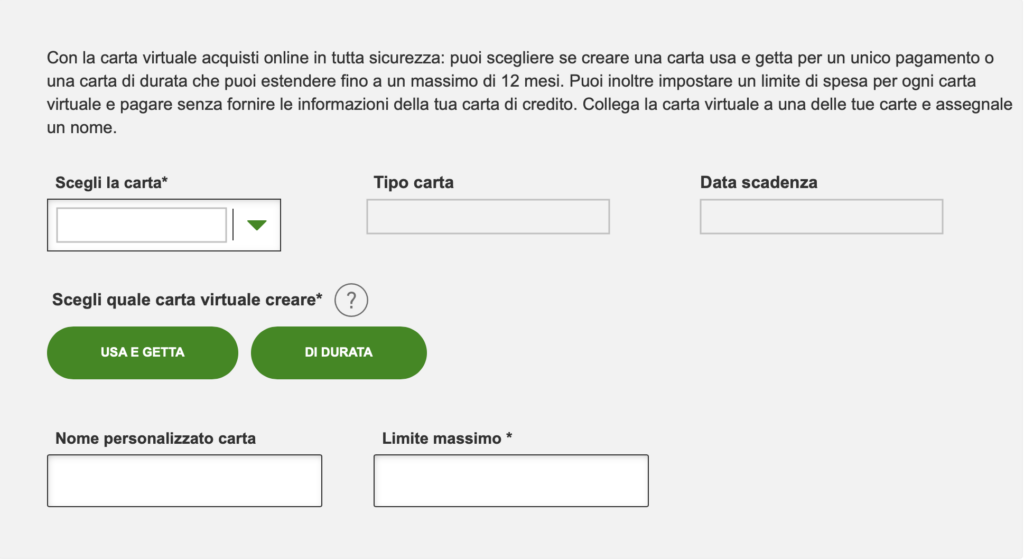Click the 'Limite massimo *' label

click(x=447, y=438)
